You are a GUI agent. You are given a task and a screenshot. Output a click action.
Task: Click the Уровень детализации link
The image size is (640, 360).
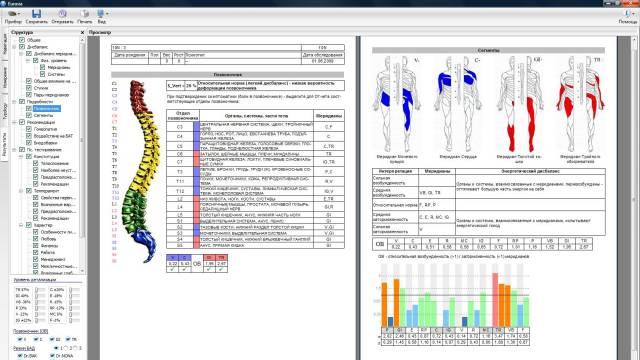point(35,280)
